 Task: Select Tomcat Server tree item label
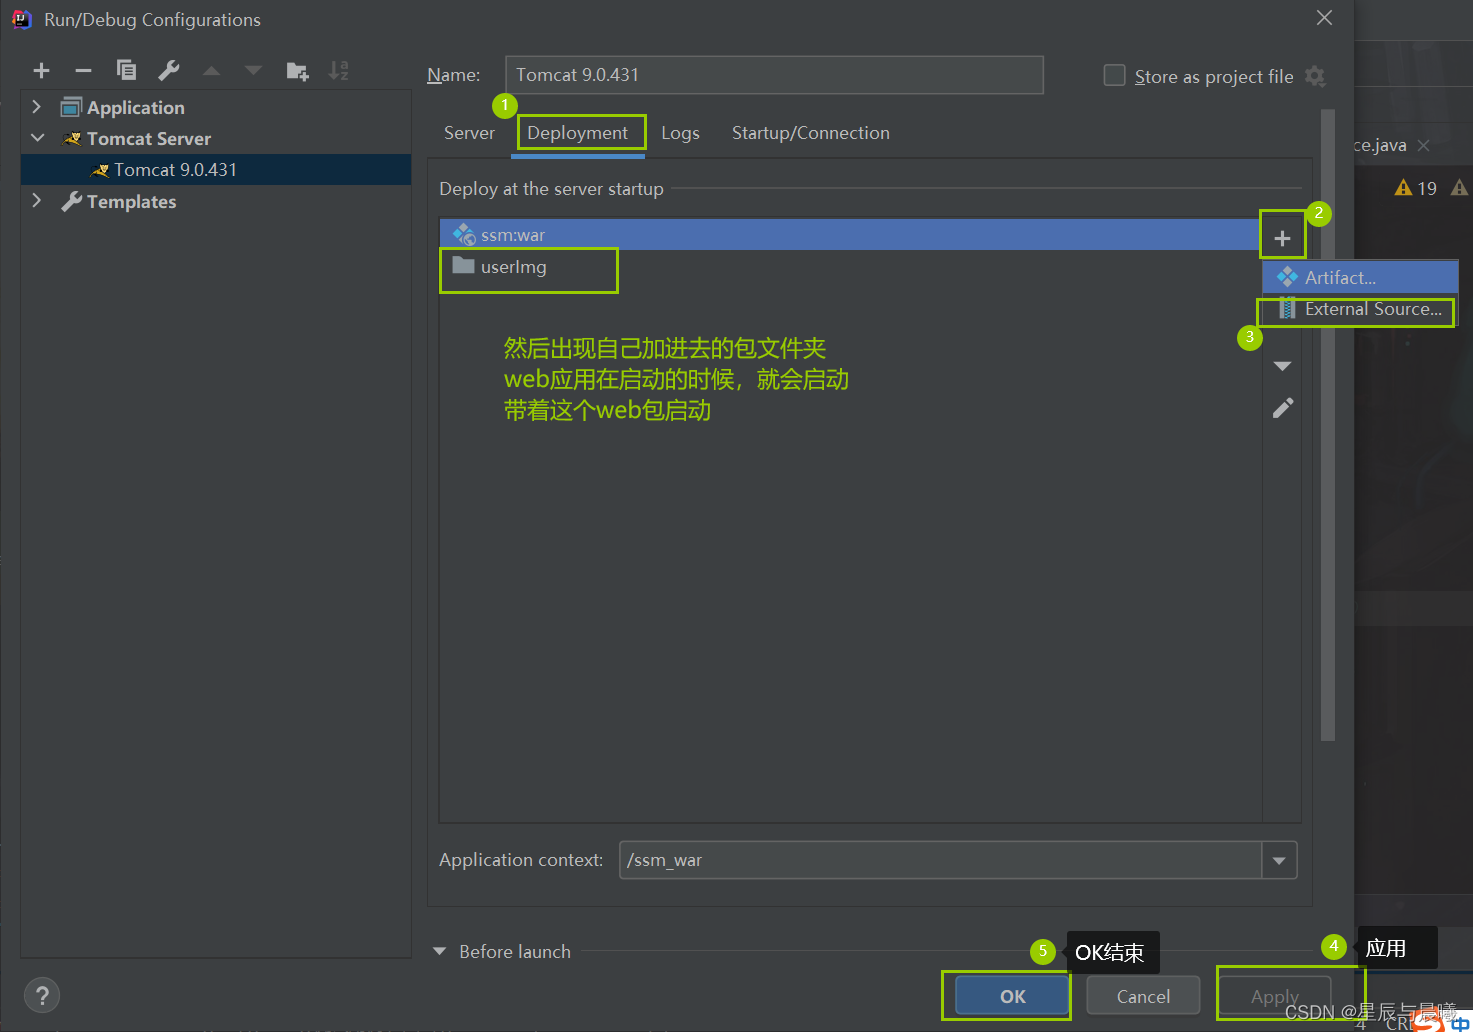coord(149,138)
